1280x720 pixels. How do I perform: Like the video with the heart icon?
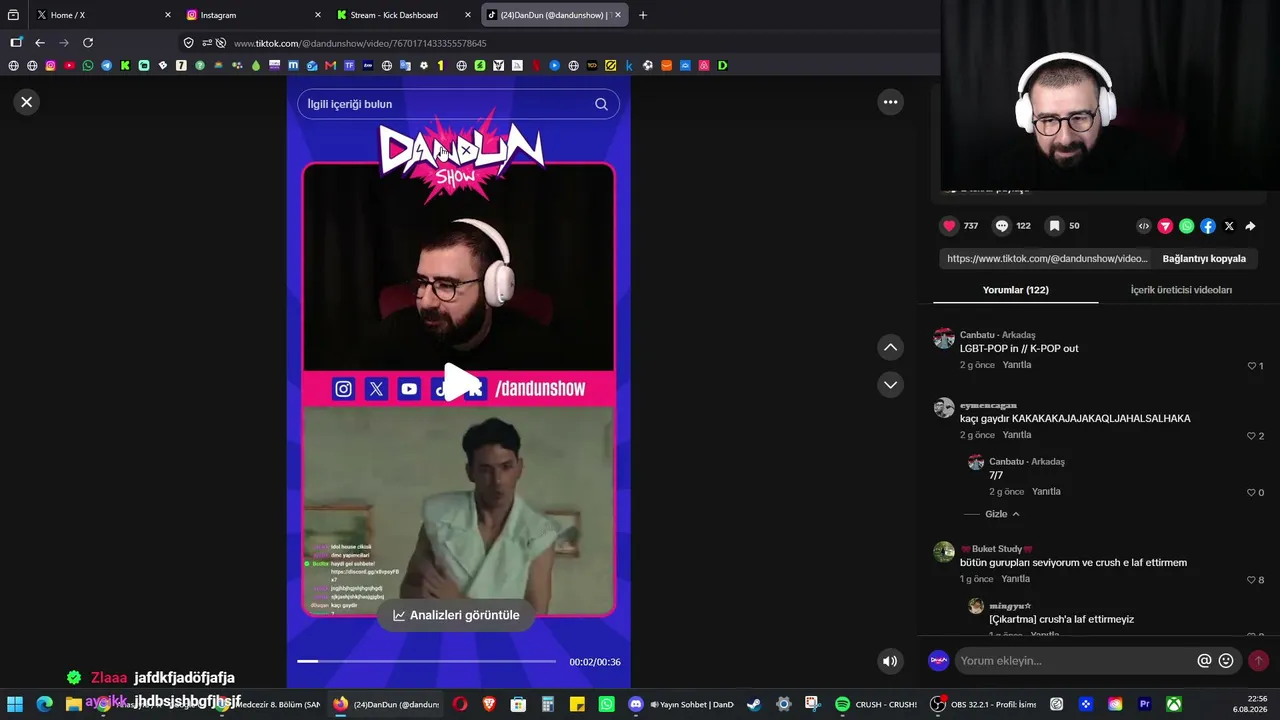pyautogui.click(x=950, y=226)
